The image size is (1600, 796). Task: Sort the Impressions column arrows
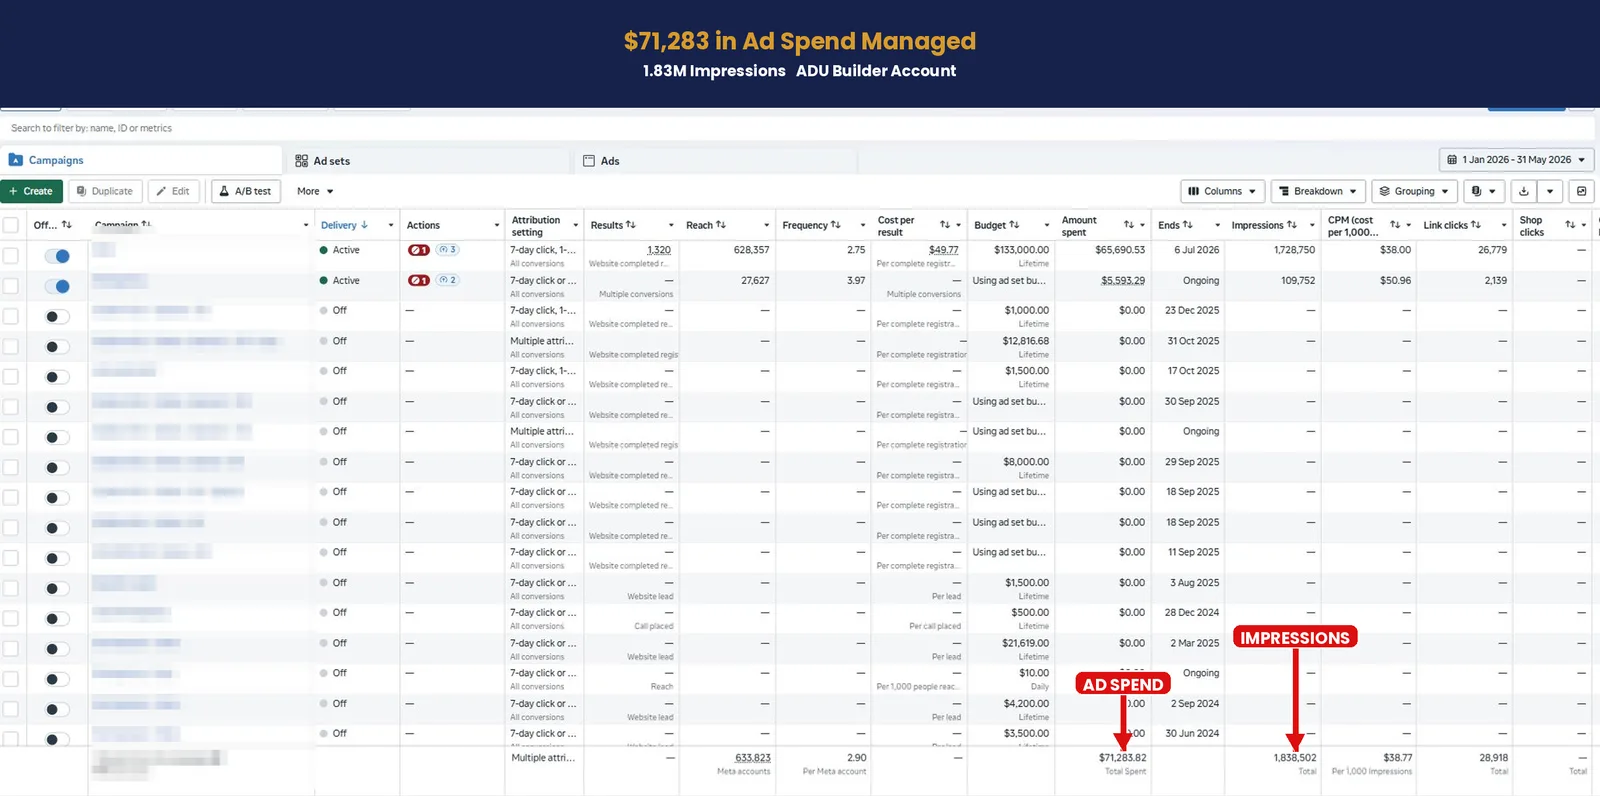(1292, 225)
